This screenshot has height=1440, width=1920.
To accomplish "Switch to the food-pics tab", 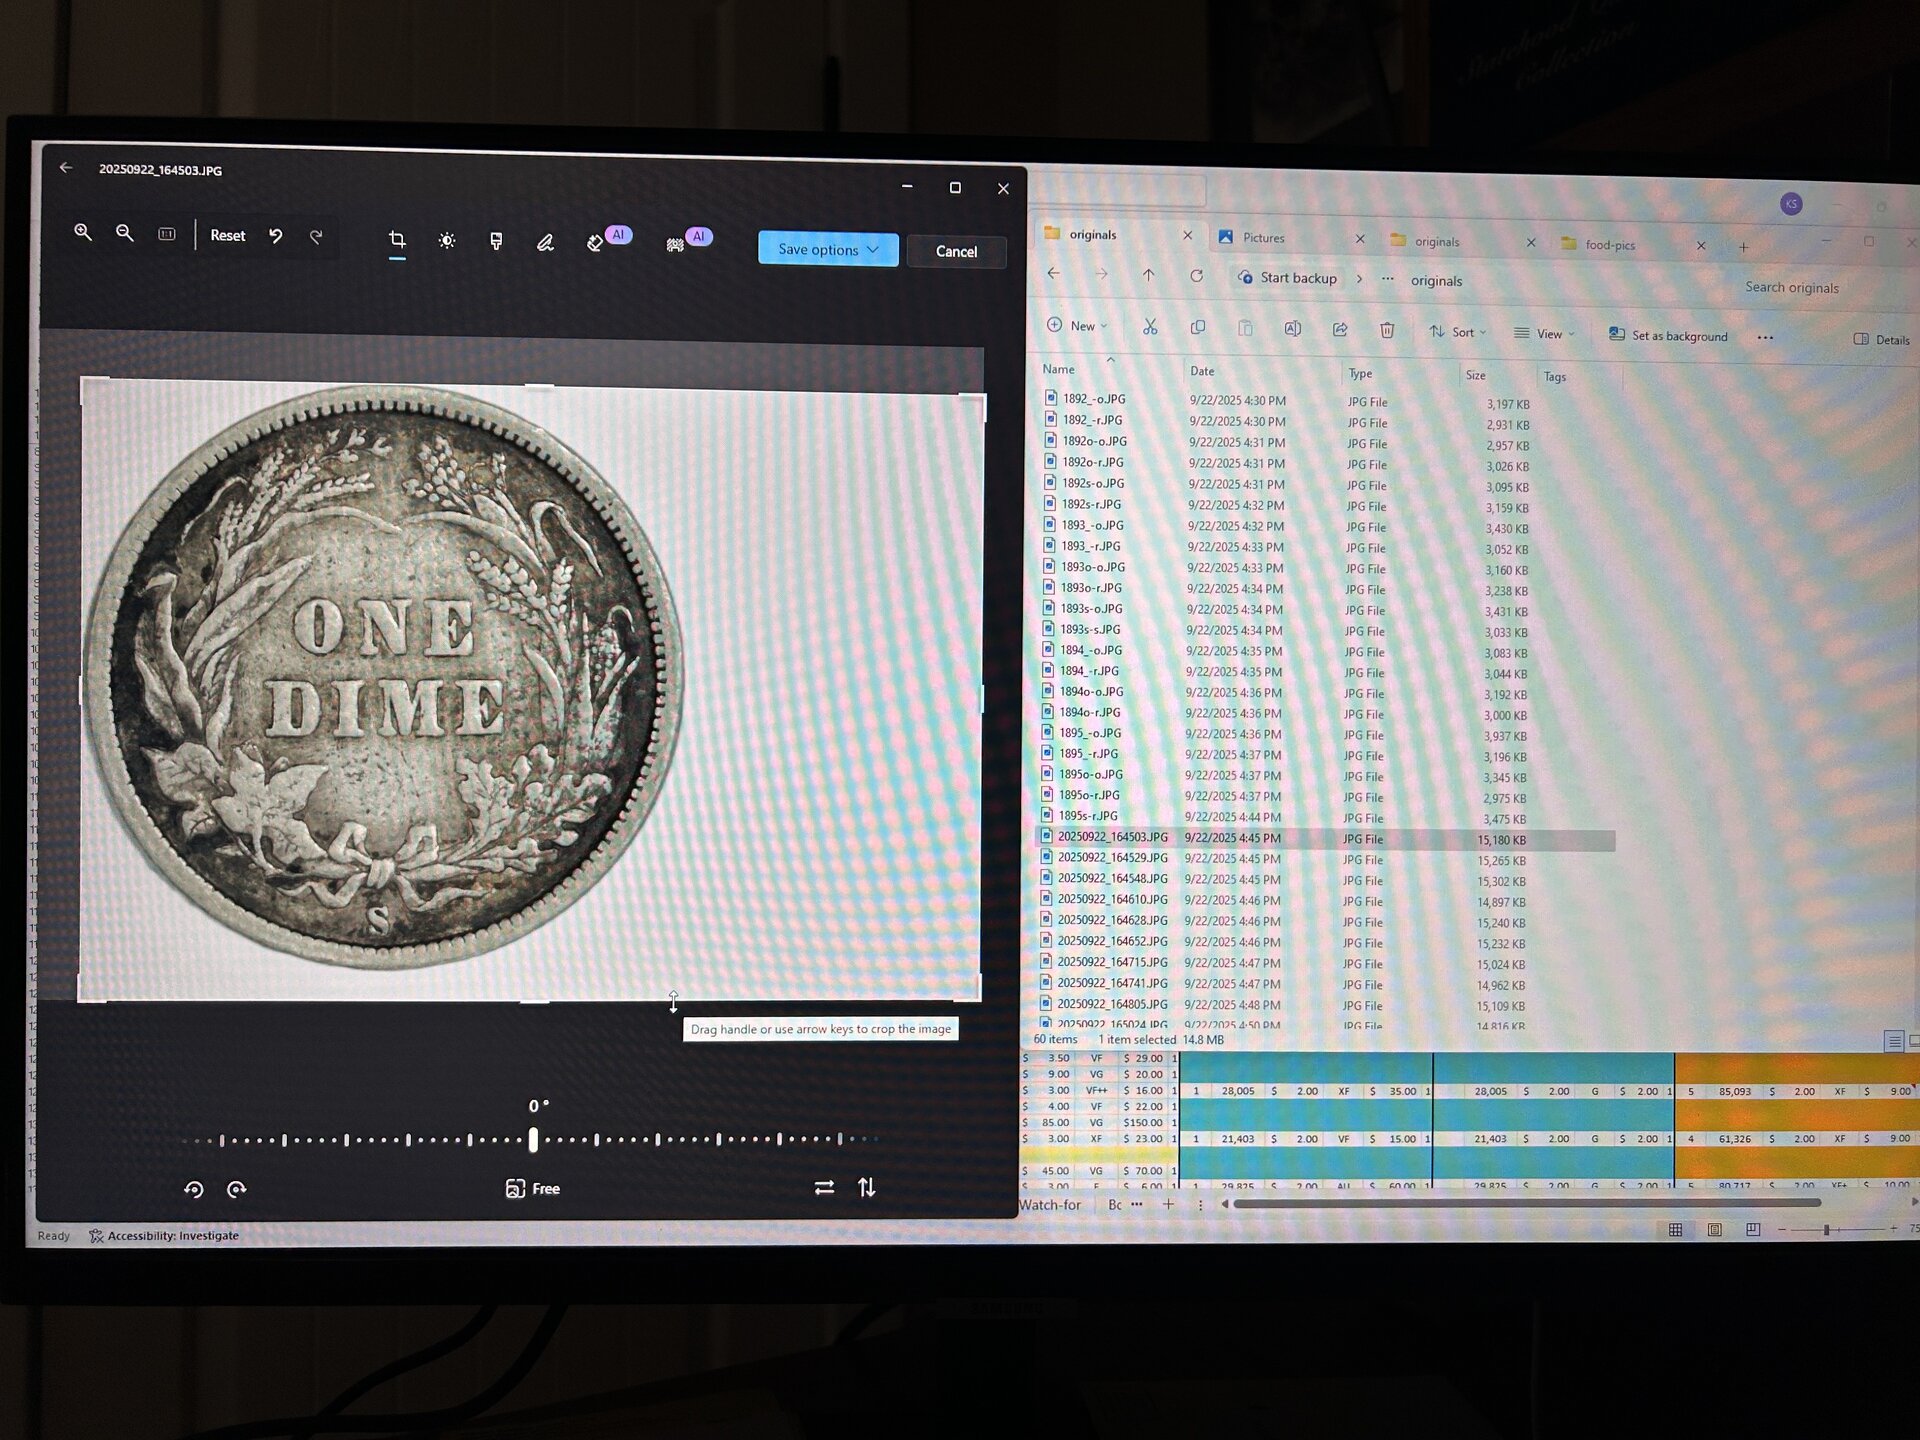I will [1610, 245].
